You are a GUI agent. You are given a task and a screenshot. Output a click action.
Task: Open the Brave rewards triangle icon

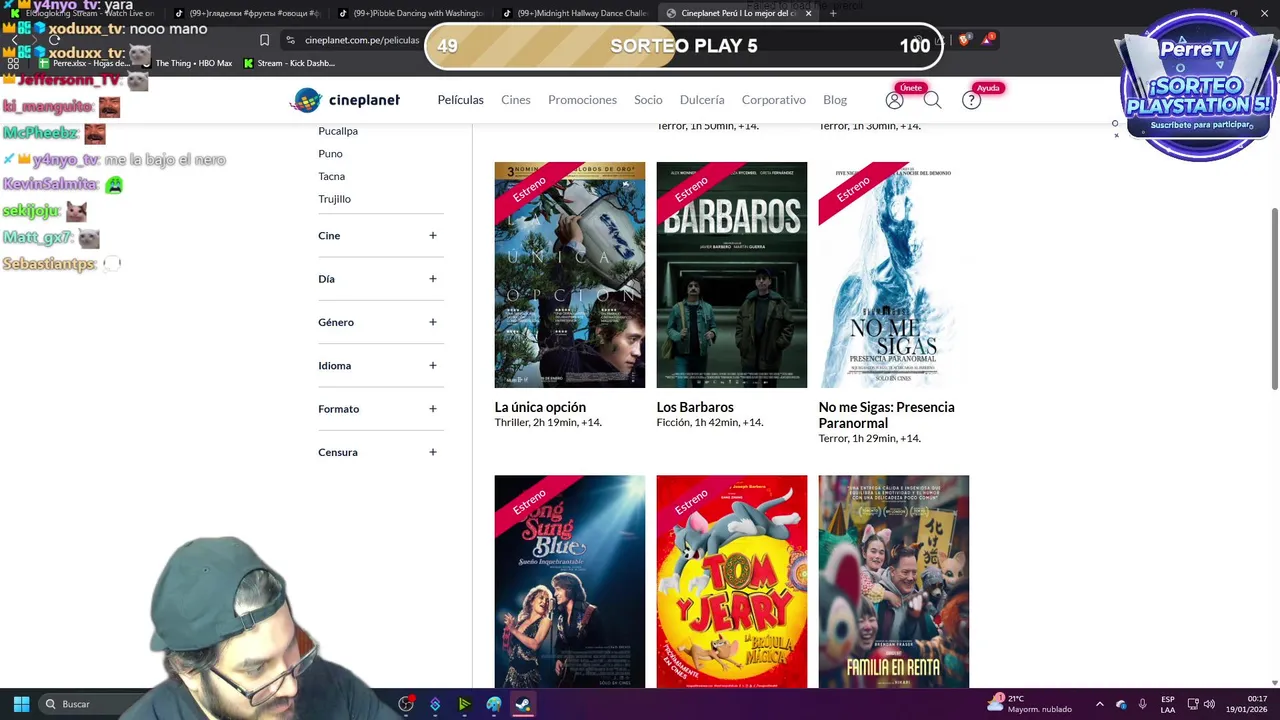point(987,40)
